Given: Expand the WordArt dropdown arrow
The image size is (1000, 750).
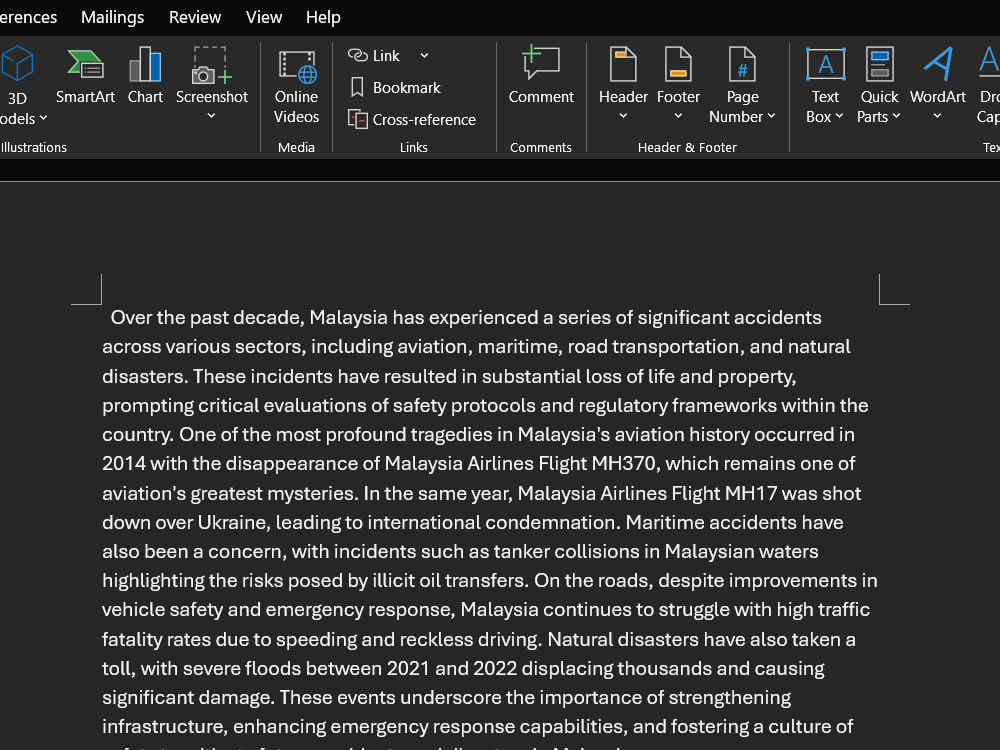Looking at the screenshot, I should (937, 116).
